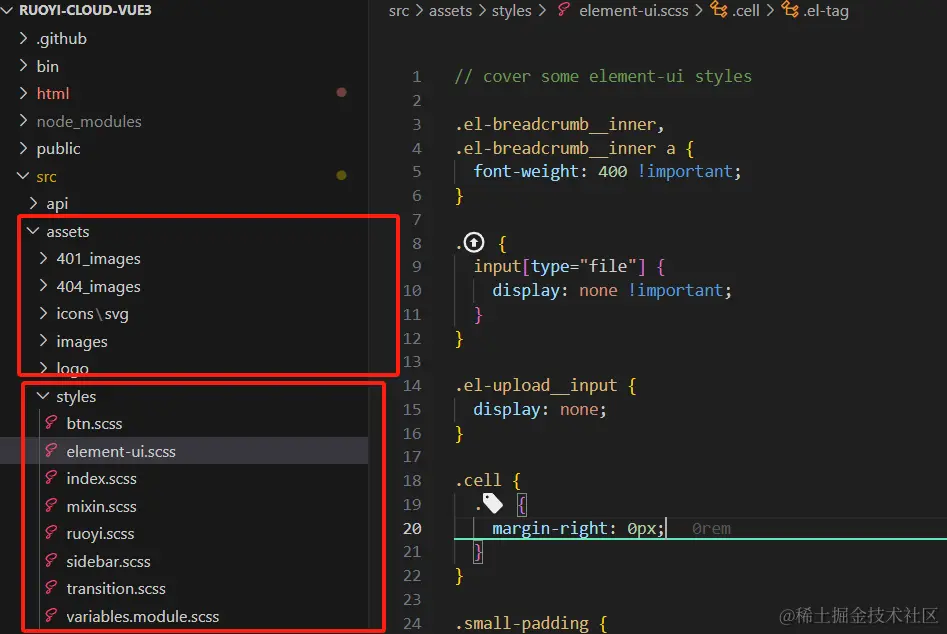Click the '// cover some element-ui styles' comment
947x634 pixels.
(x=603, y=76)
